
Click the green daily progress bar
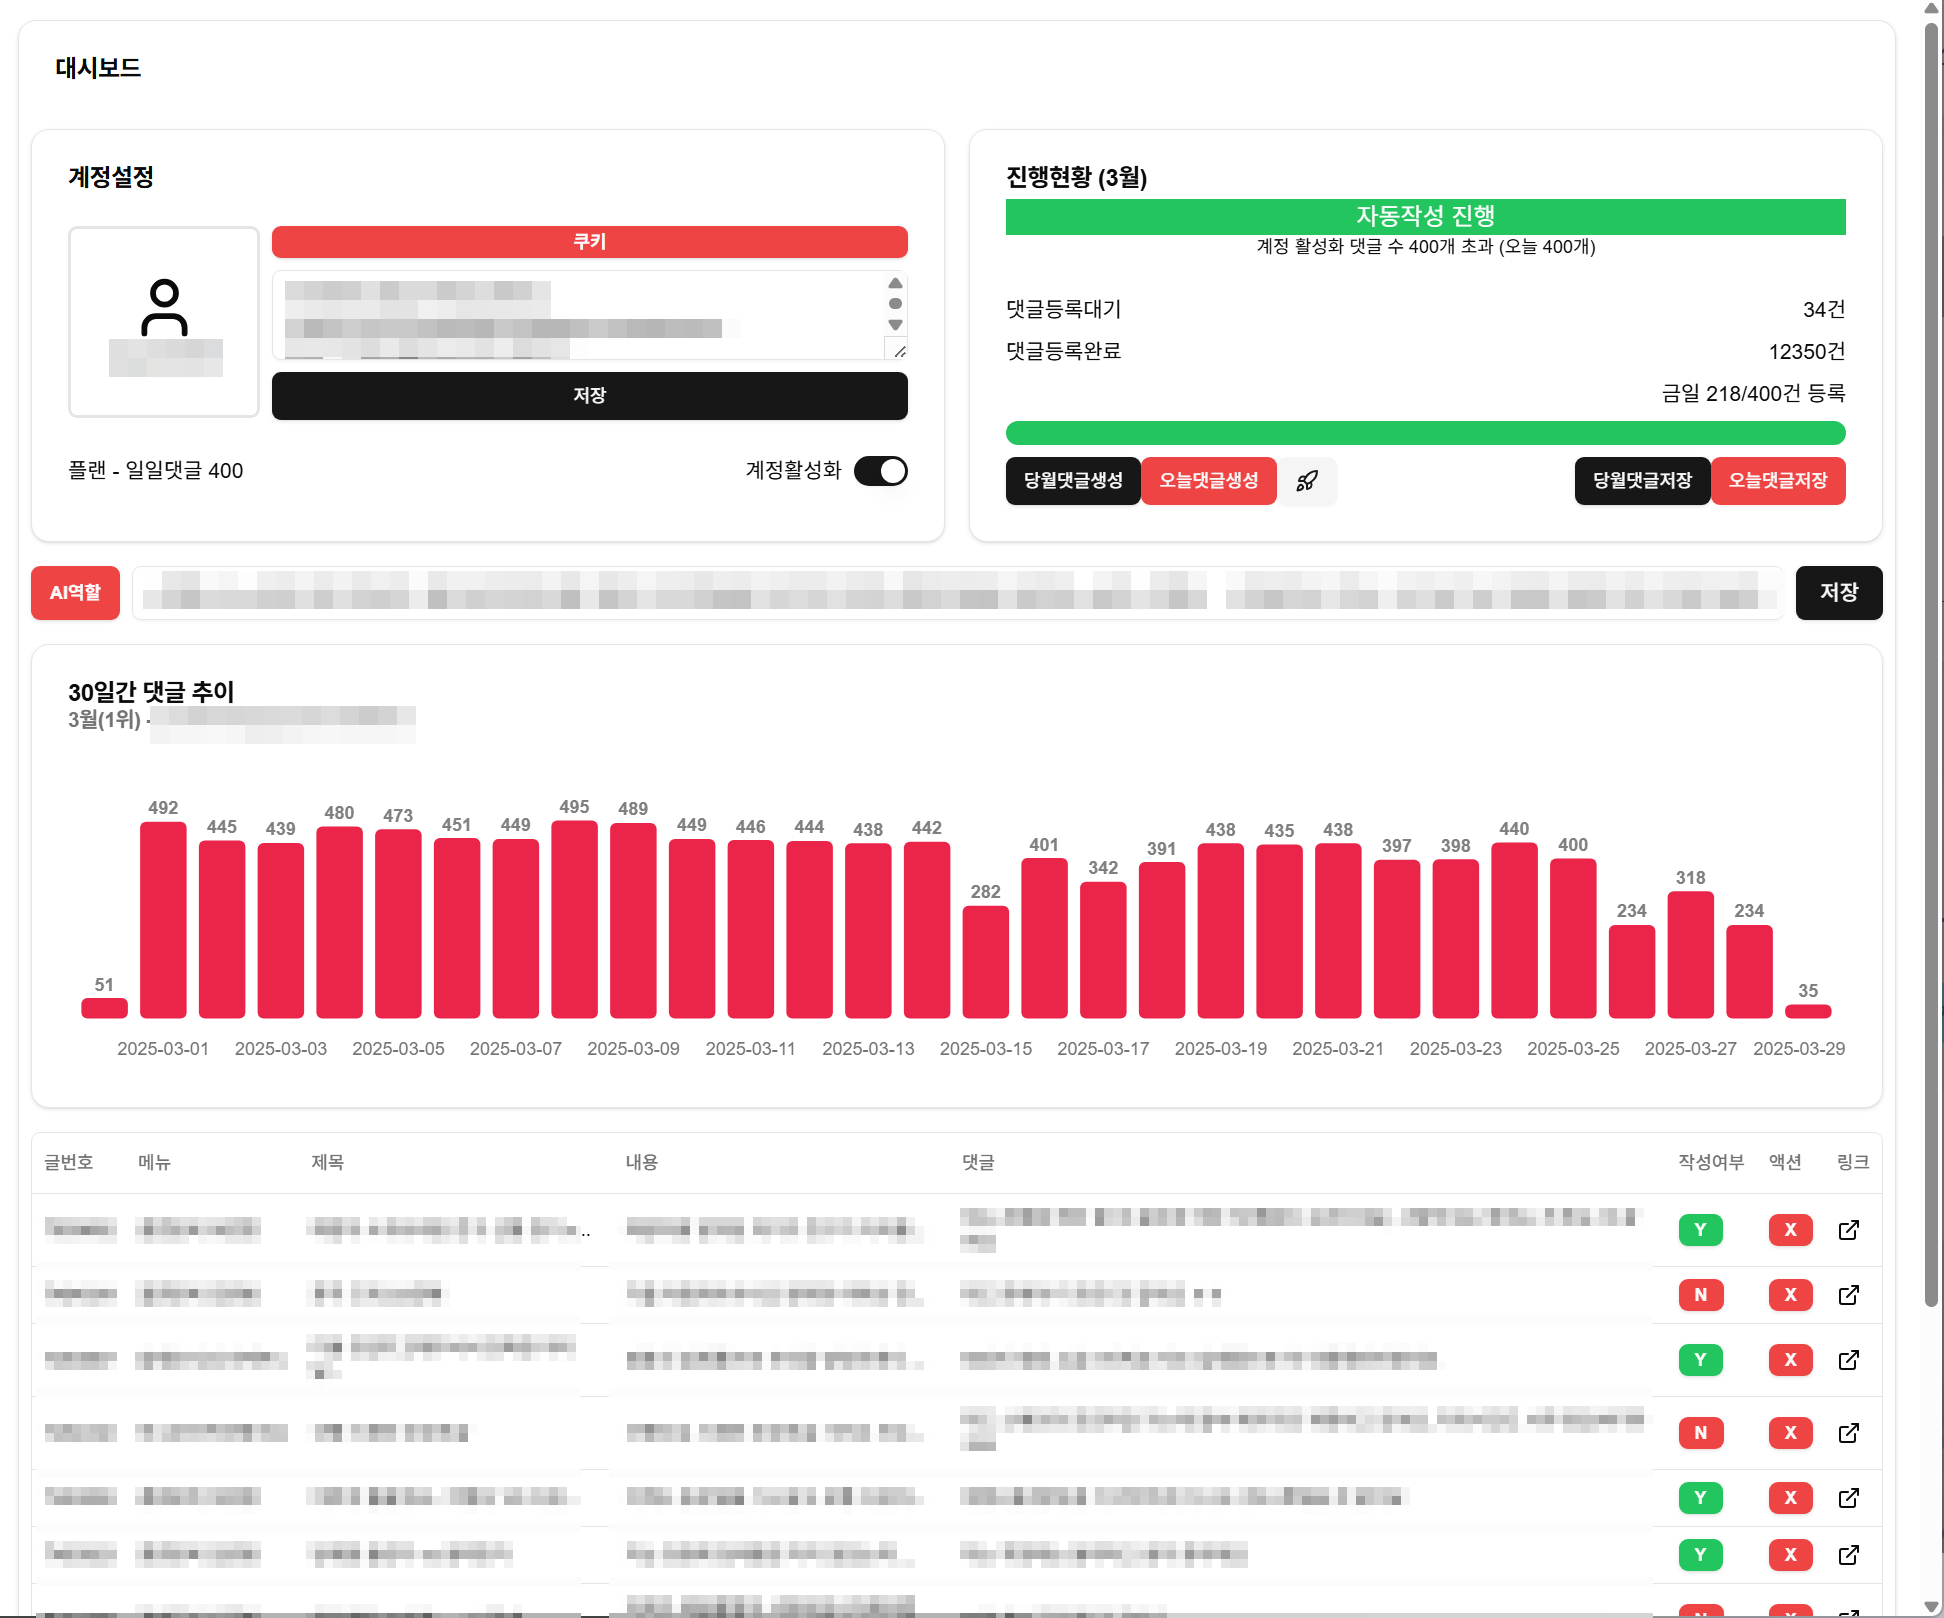[x=1425, y=433]
